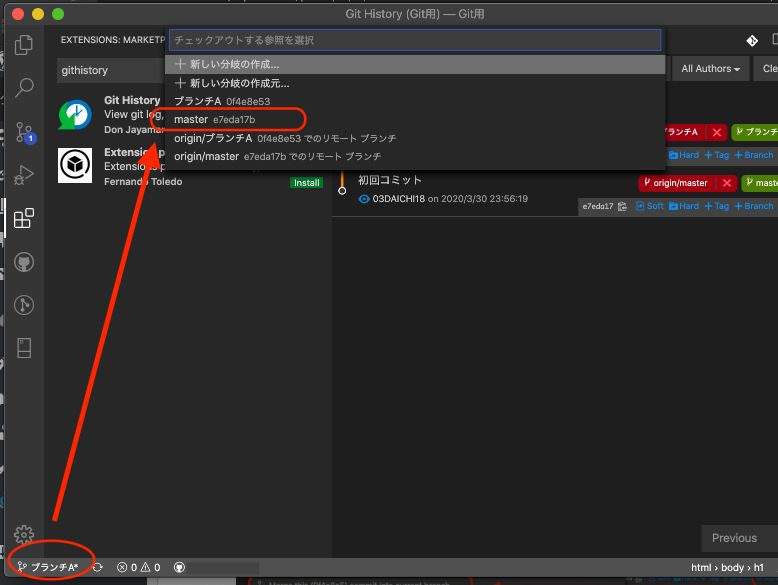
Task: Hard reset to commit e7eda17
Action: pyautogui.click(x=684, y=206)
